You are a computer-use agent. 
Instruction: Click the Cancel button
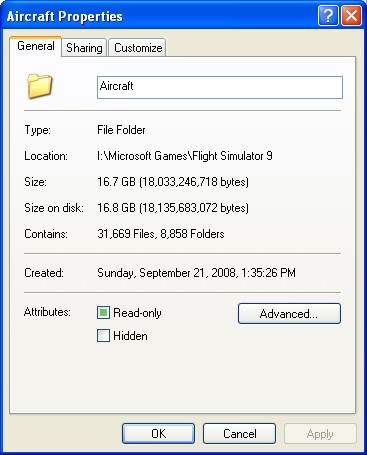click(x=239, y=433)
